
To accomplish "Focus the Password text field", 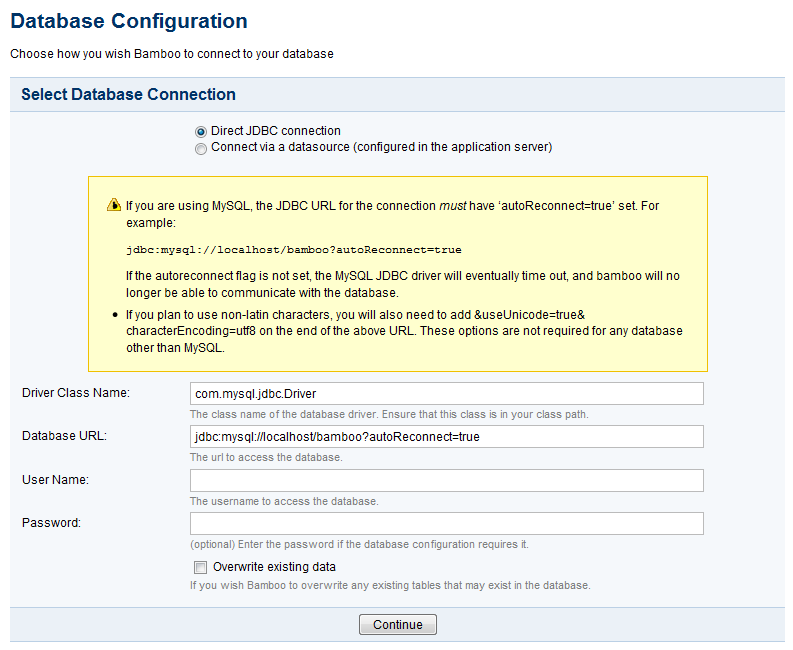I will coord(447,524).
